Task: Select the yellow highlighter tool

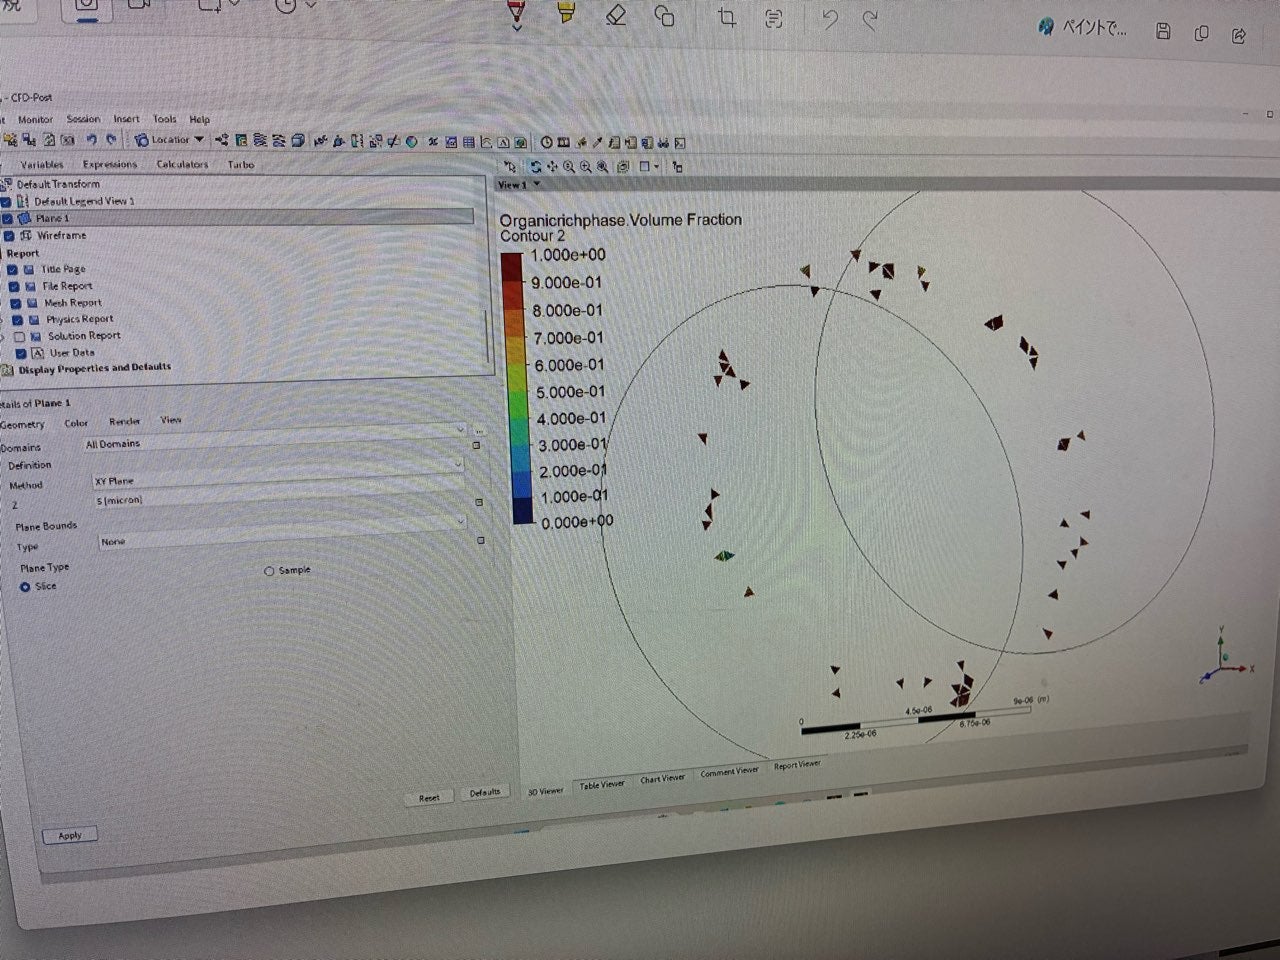Action: click(x=566, y=14)
